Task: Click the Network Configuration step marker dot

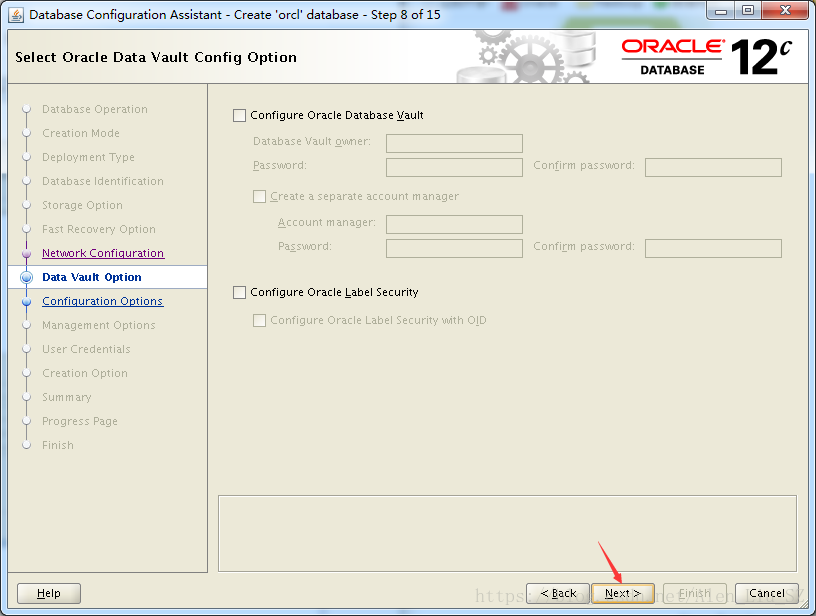Action: point(27,253)
